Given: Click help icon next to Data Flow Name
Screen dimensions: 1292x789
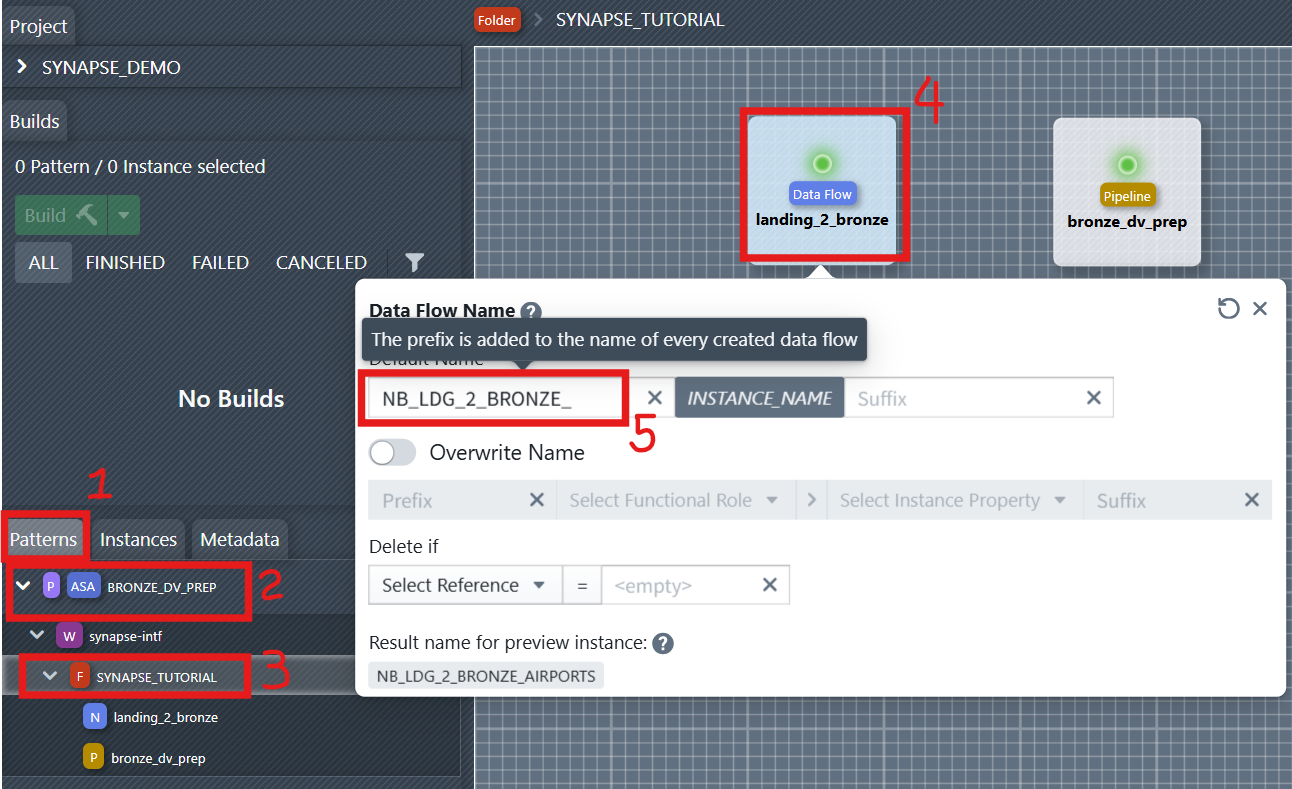Looking at the screenshot, I should click(531, 312).
